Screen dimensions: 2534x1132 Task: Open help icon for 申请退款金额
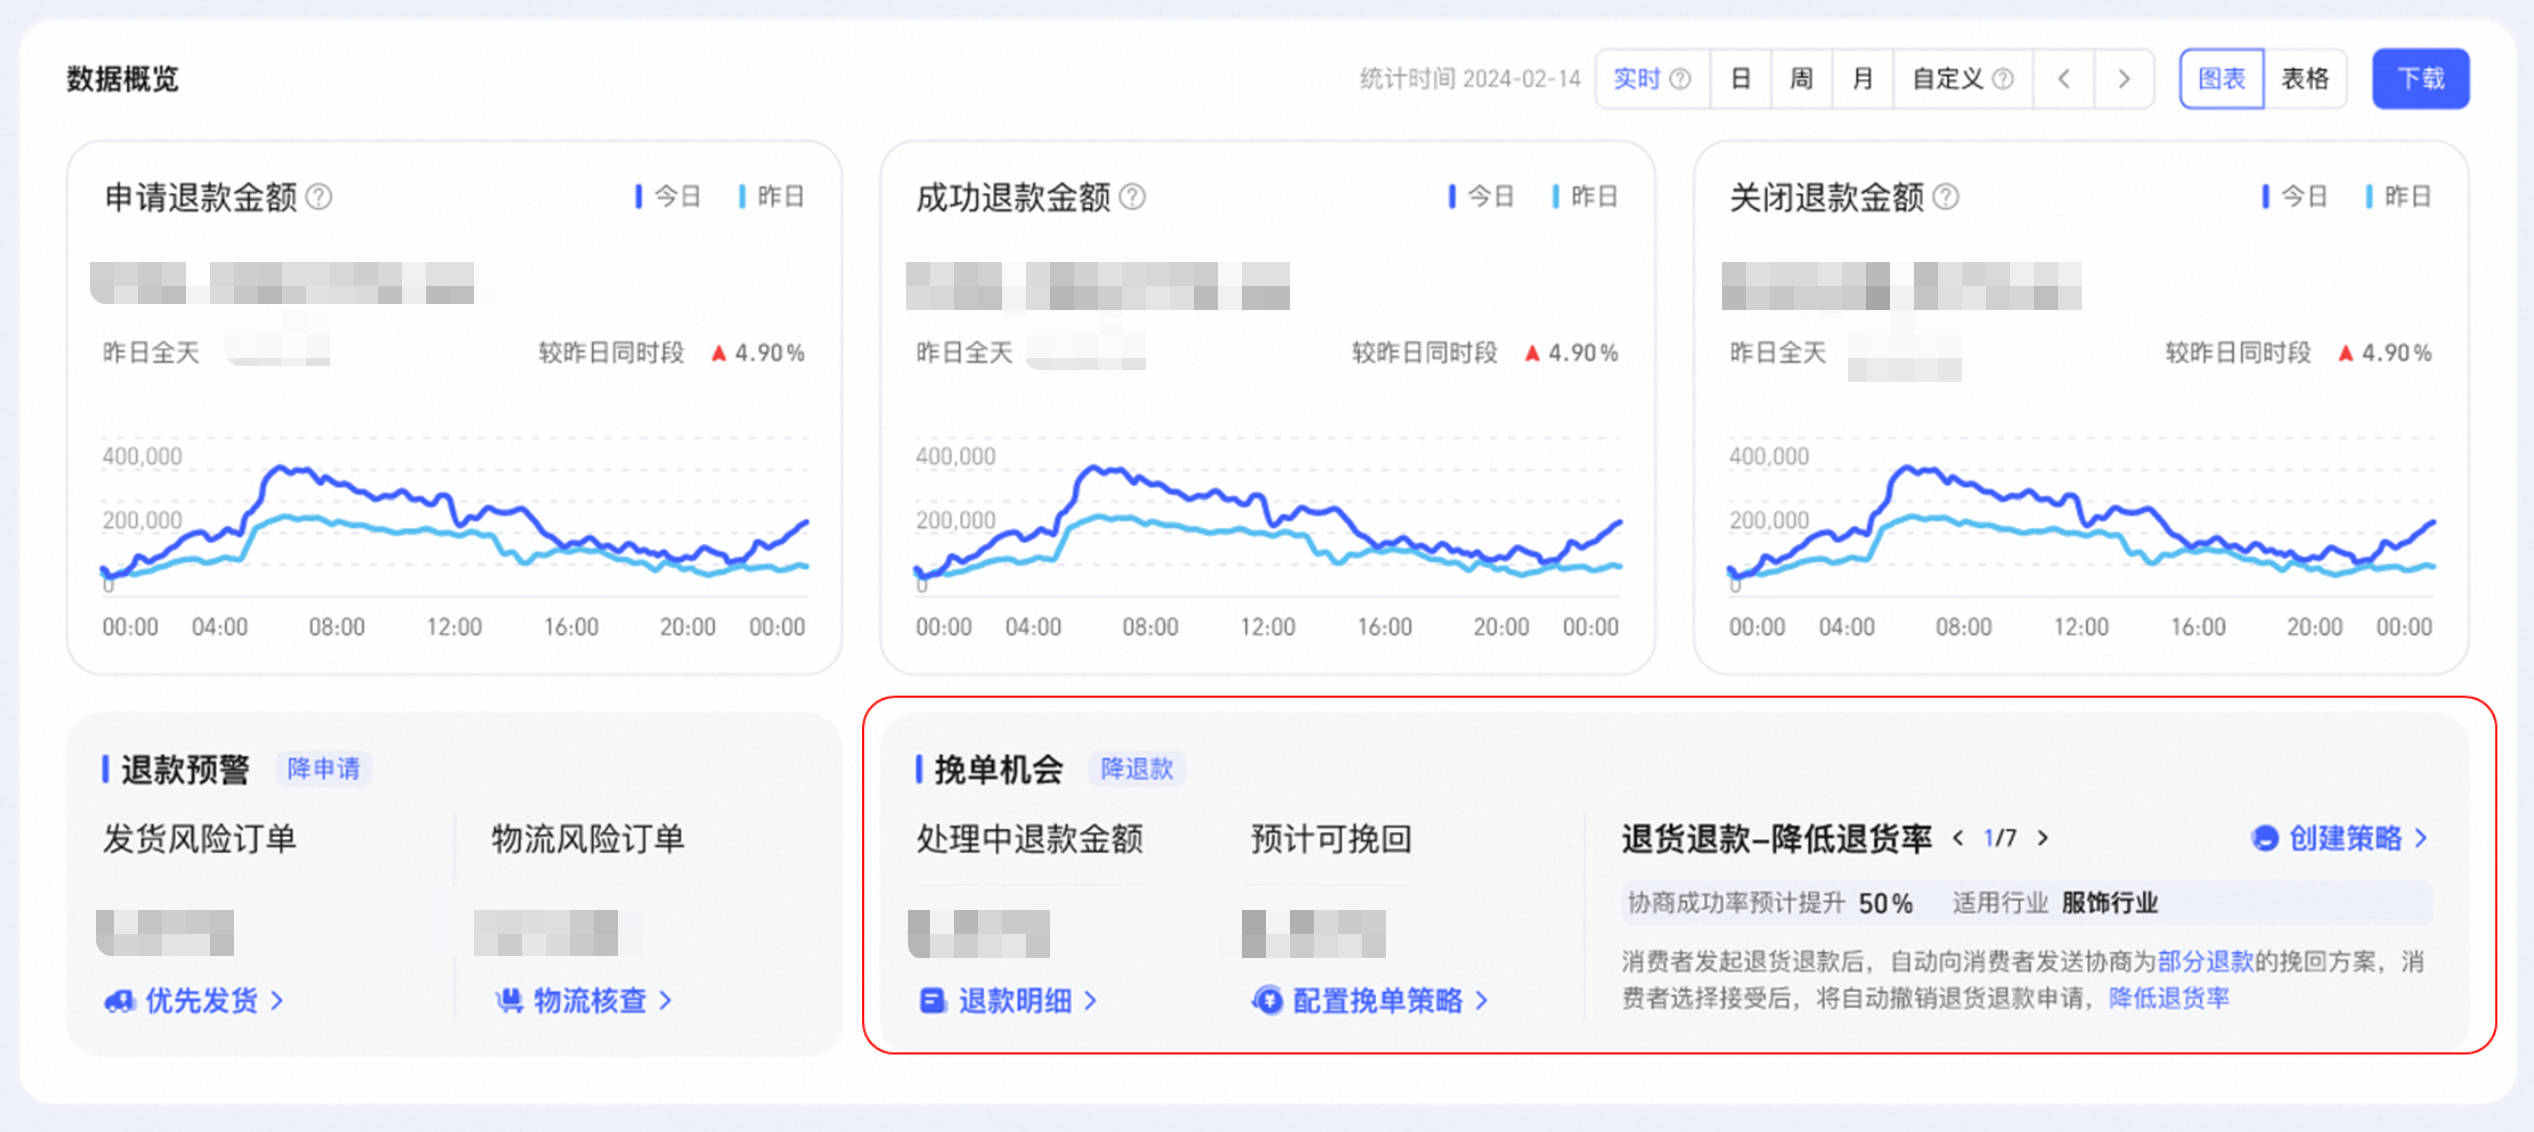click(x=319, y=197)
